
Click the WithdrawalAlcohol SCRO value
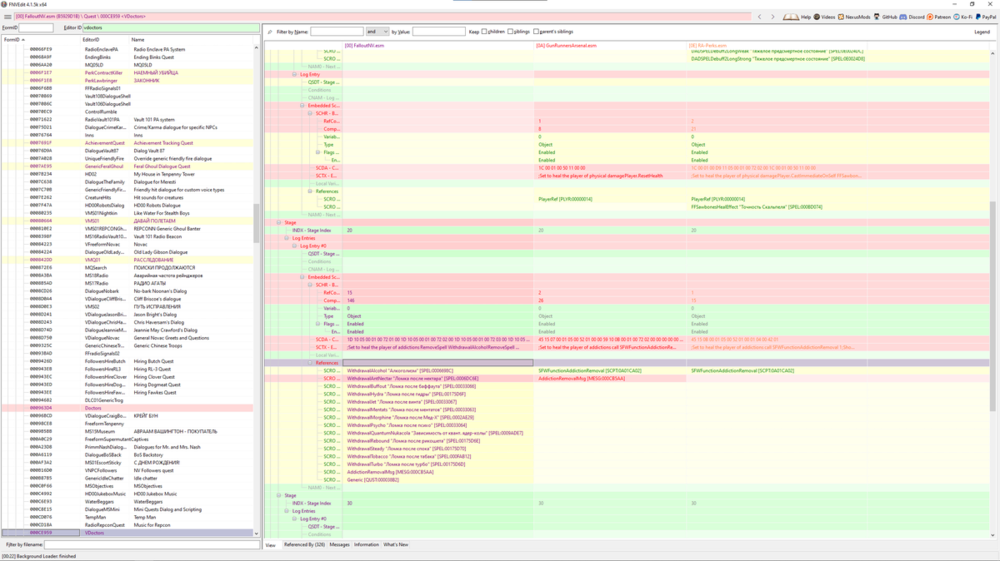point(400,370)
